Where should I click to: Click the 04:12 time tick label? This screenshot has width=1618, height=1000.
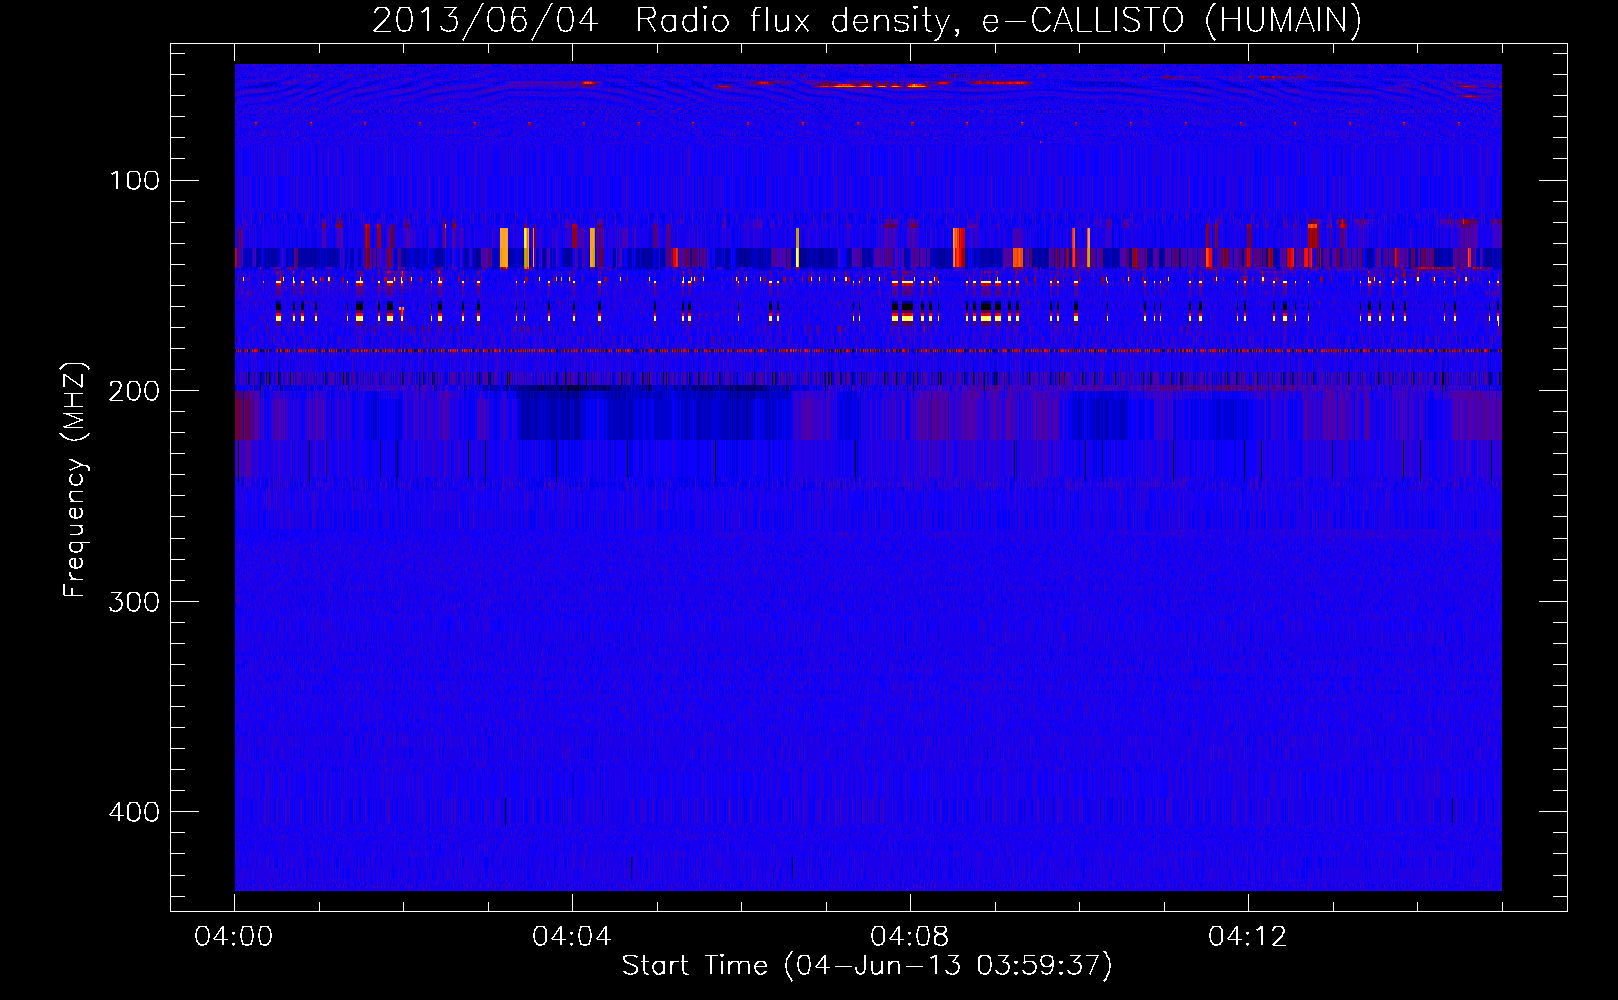click(x=1248, y=937)
